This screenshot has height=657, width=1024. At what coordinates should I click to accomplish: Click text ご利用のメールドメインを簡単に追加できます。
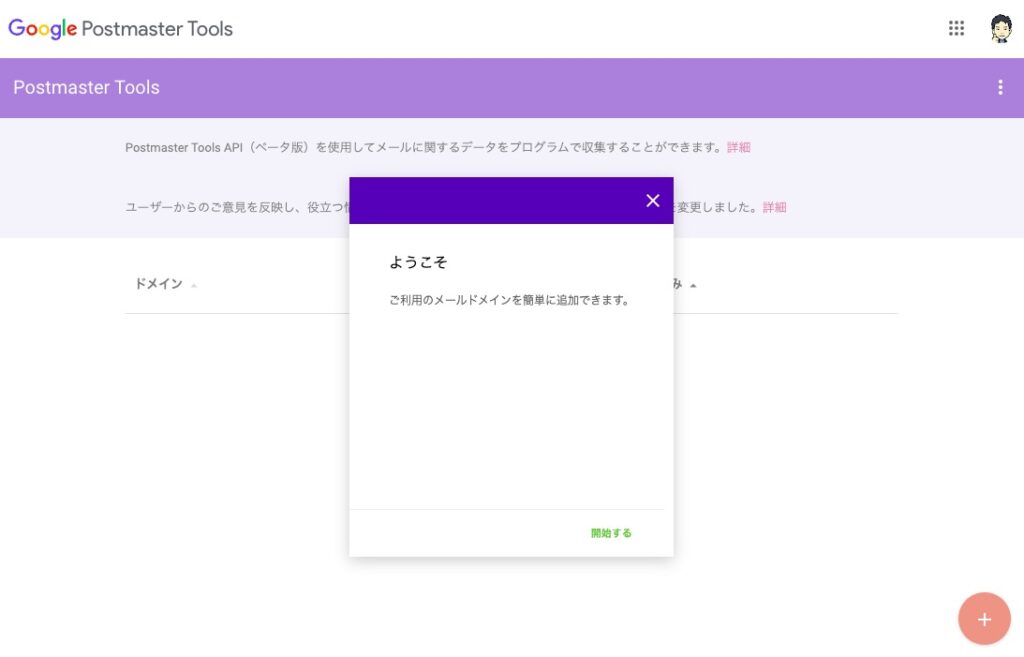tap(509, 300)
